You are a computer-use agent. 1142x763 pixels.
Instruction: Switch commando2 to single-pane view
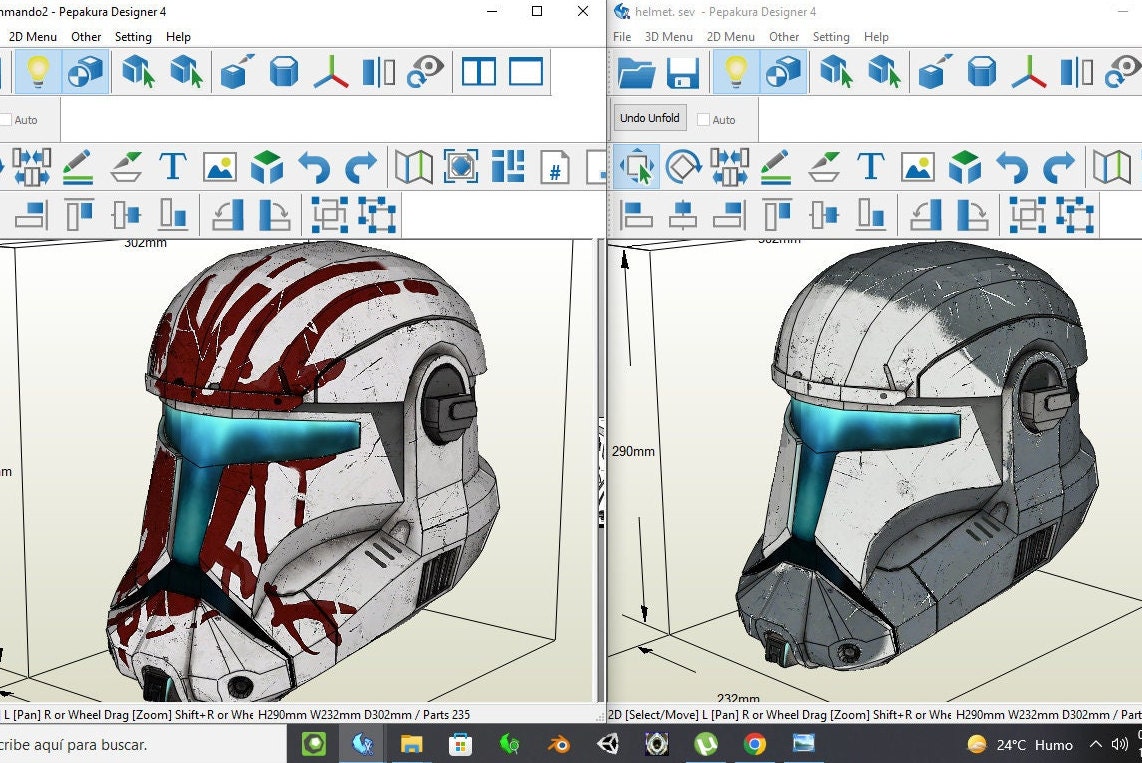coord(526,72)
